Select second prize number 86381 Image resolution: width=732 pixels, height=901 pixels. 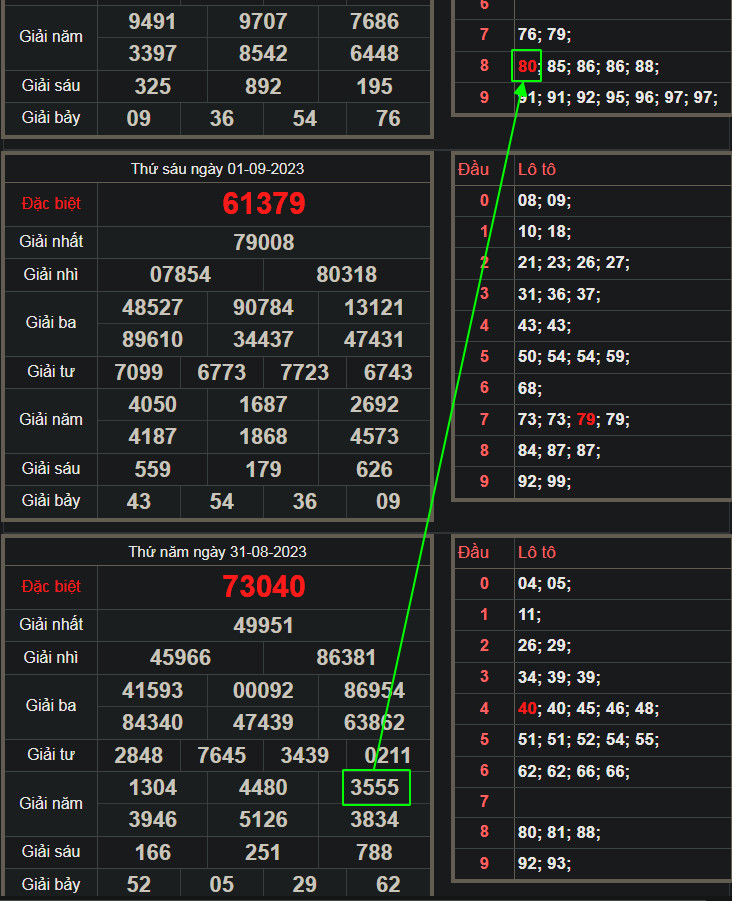346,657
